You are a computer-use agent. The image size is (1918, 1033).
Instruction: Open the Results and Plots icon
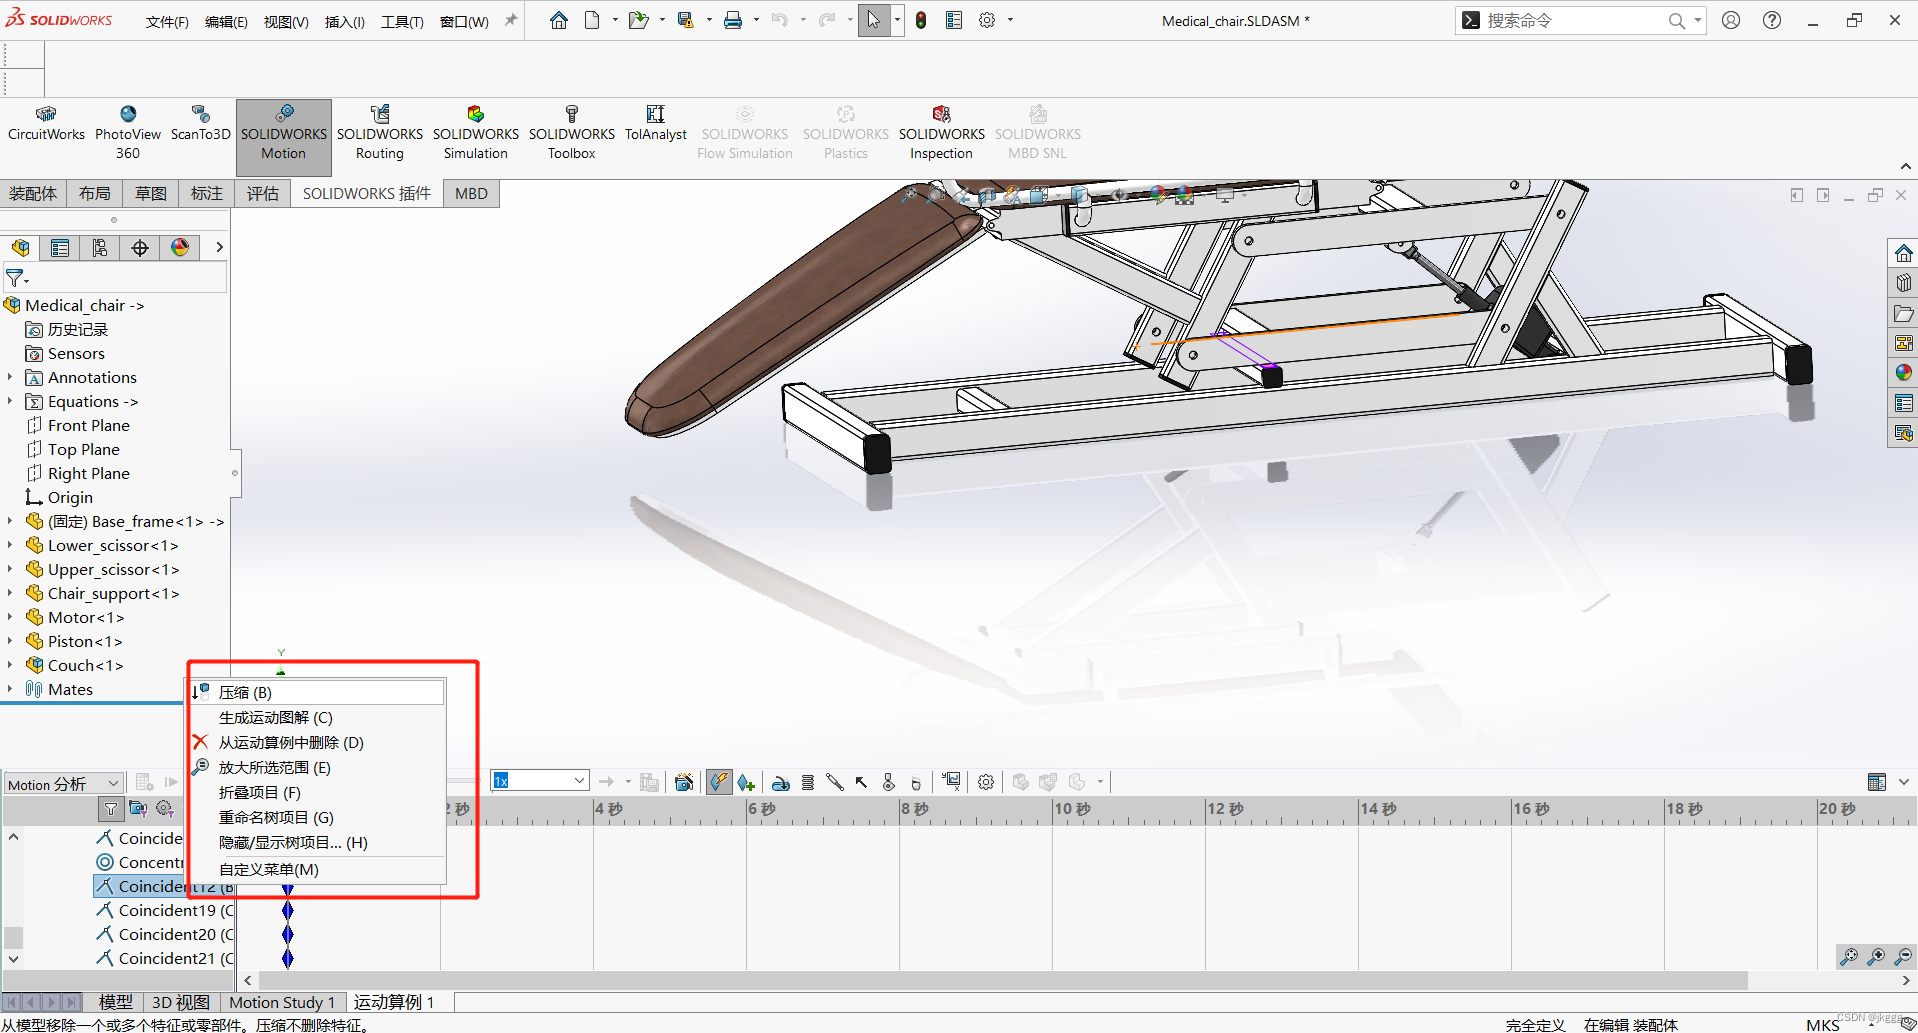951,782
